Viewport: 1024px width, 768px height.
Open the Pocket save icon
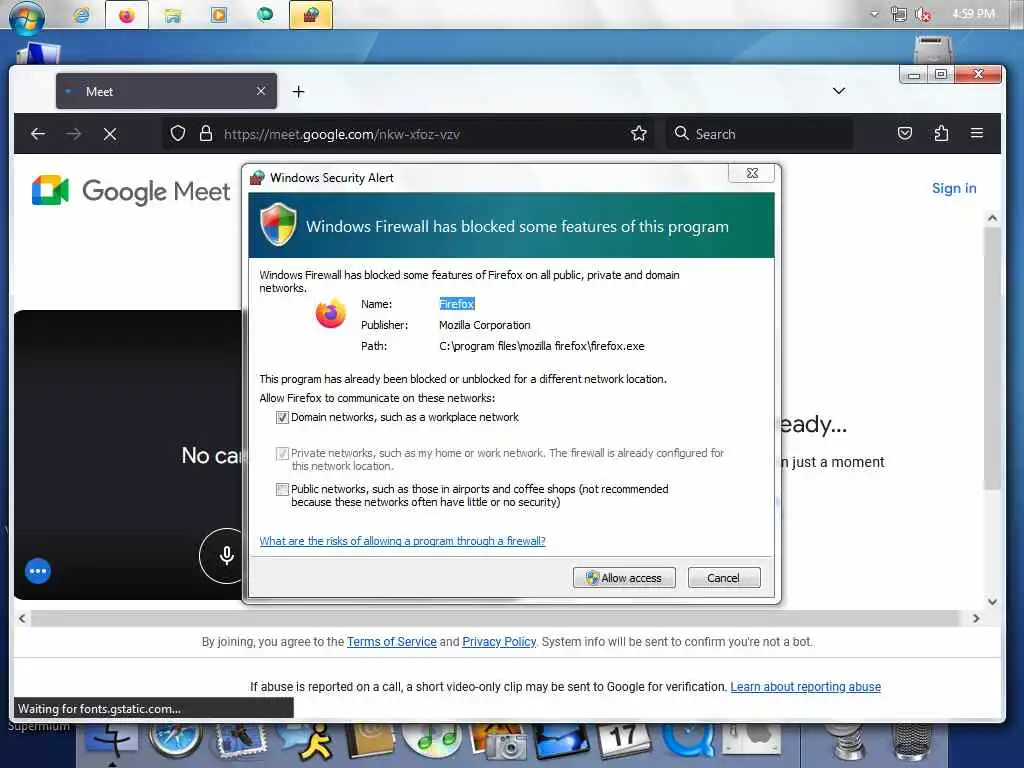point(904,134)
